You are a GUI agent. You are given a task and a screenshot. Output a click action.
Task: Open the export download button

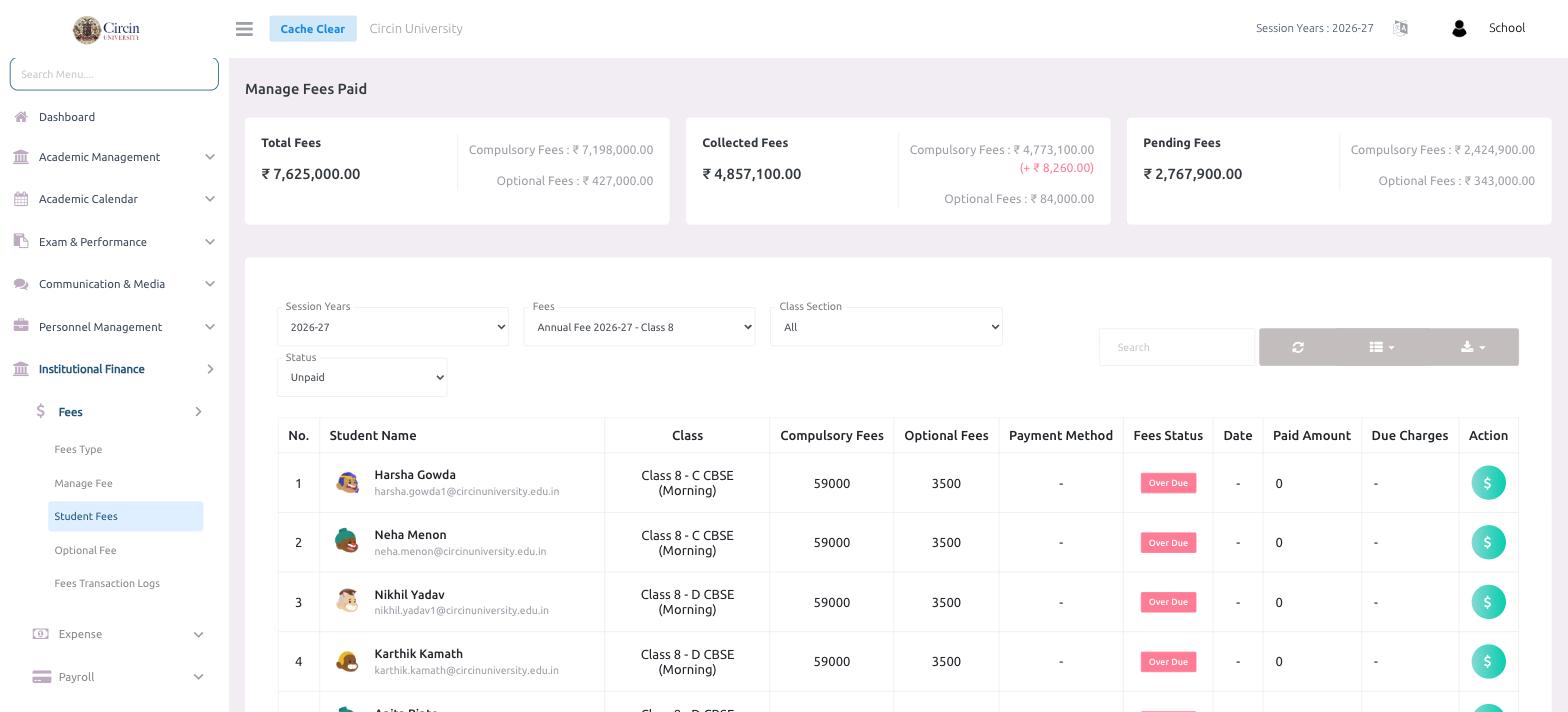click(1473, 347)
